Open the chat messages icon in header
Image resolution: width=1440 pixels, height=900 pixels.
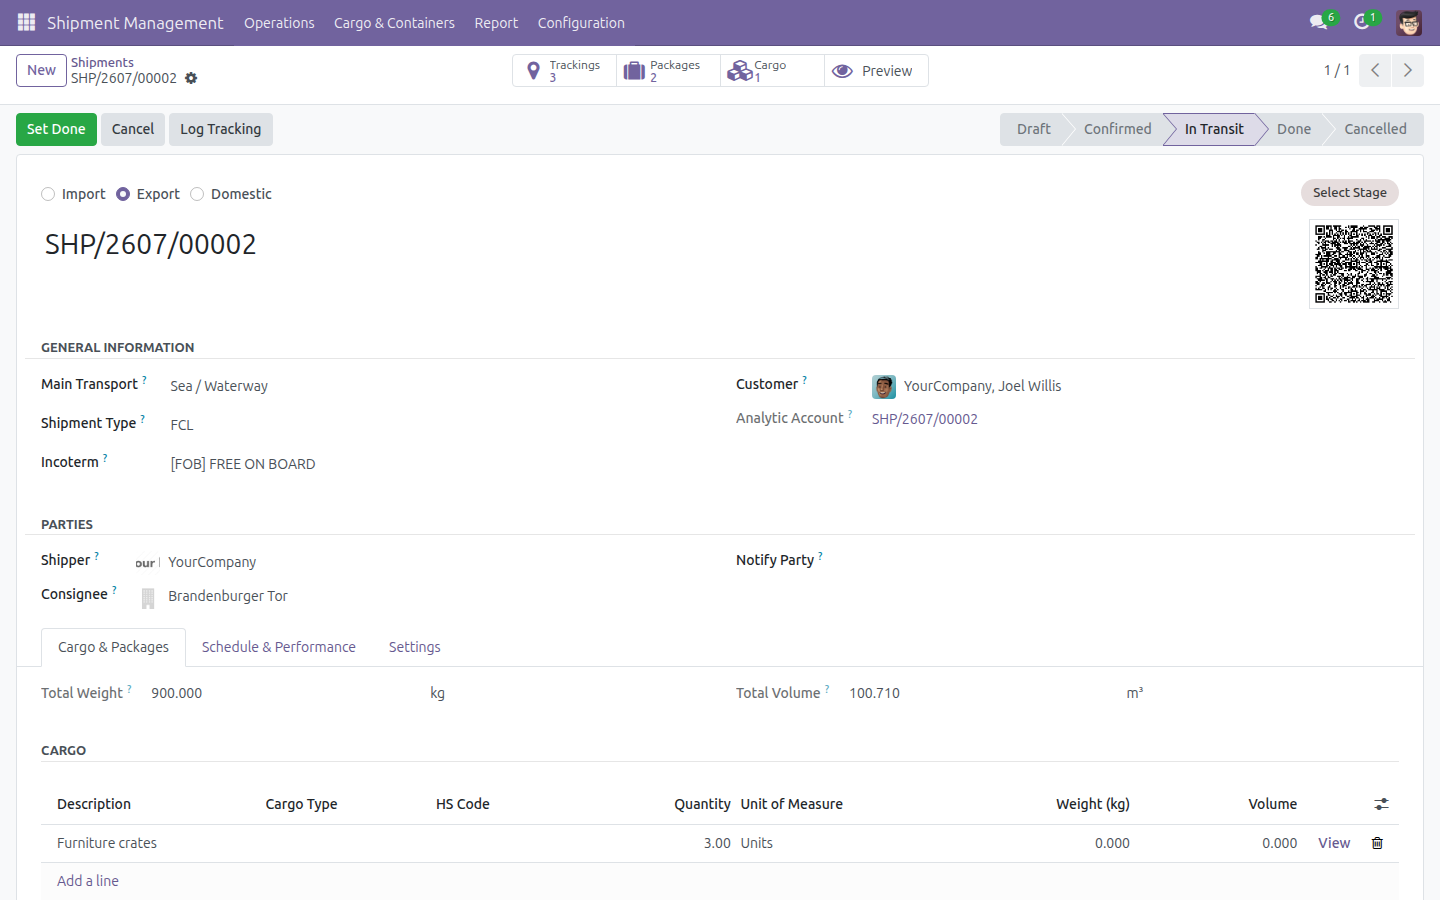pos(1318,22)
